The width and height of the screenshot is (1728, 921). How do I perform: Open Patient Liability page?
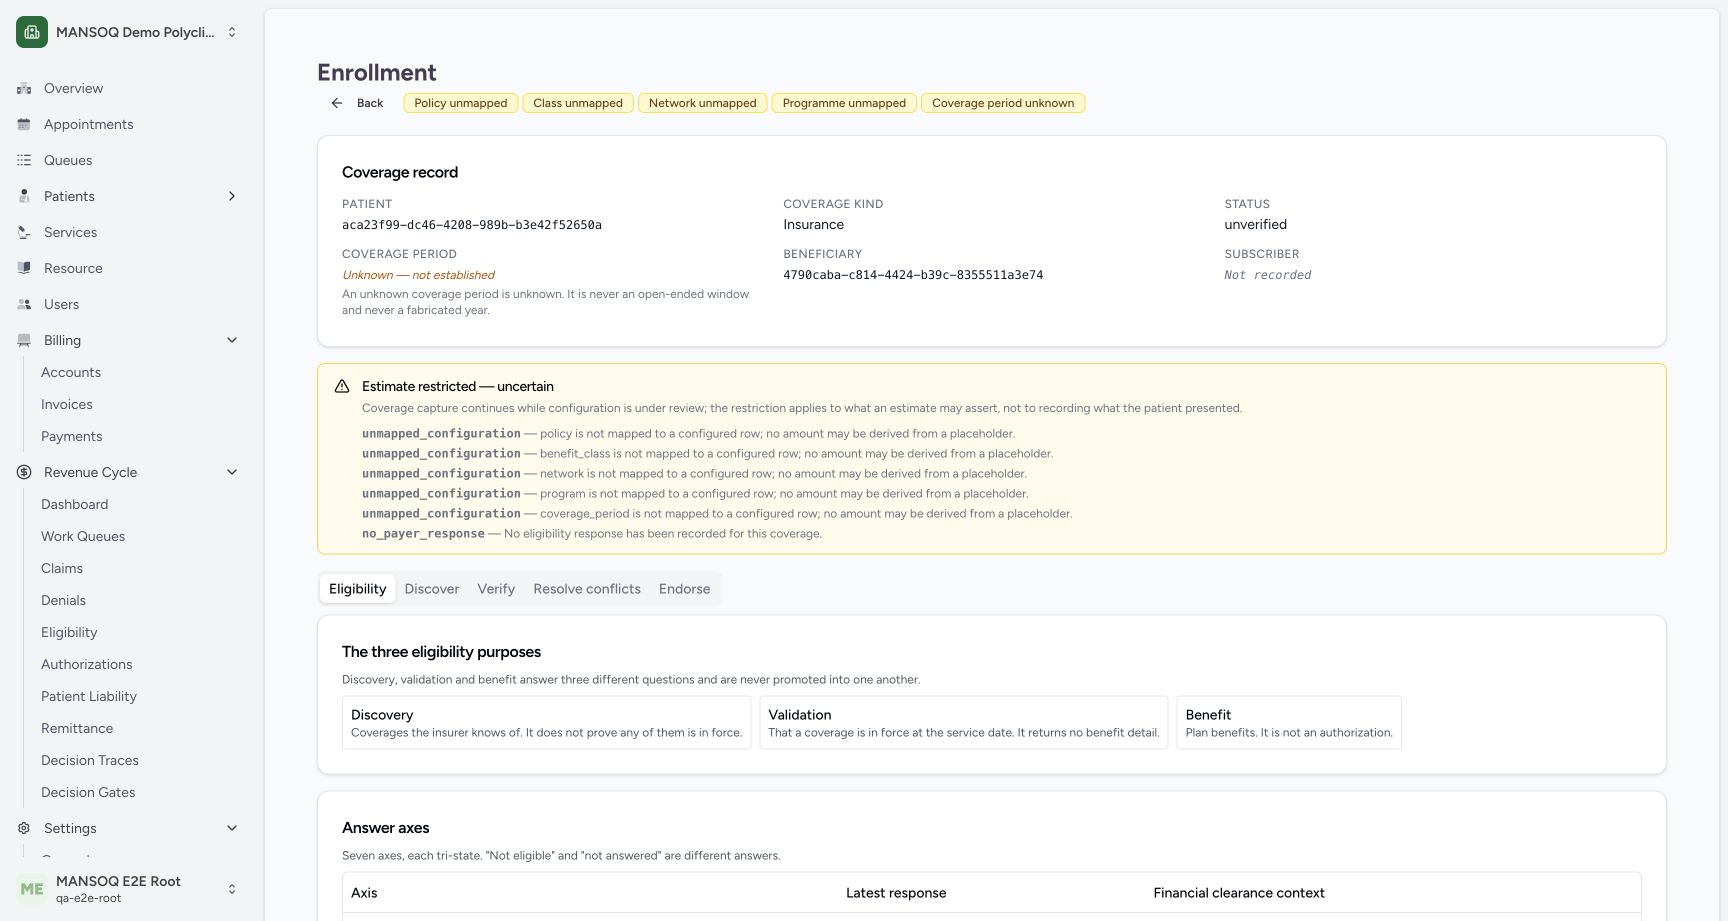pyautogui.click(x=89, y=696)
